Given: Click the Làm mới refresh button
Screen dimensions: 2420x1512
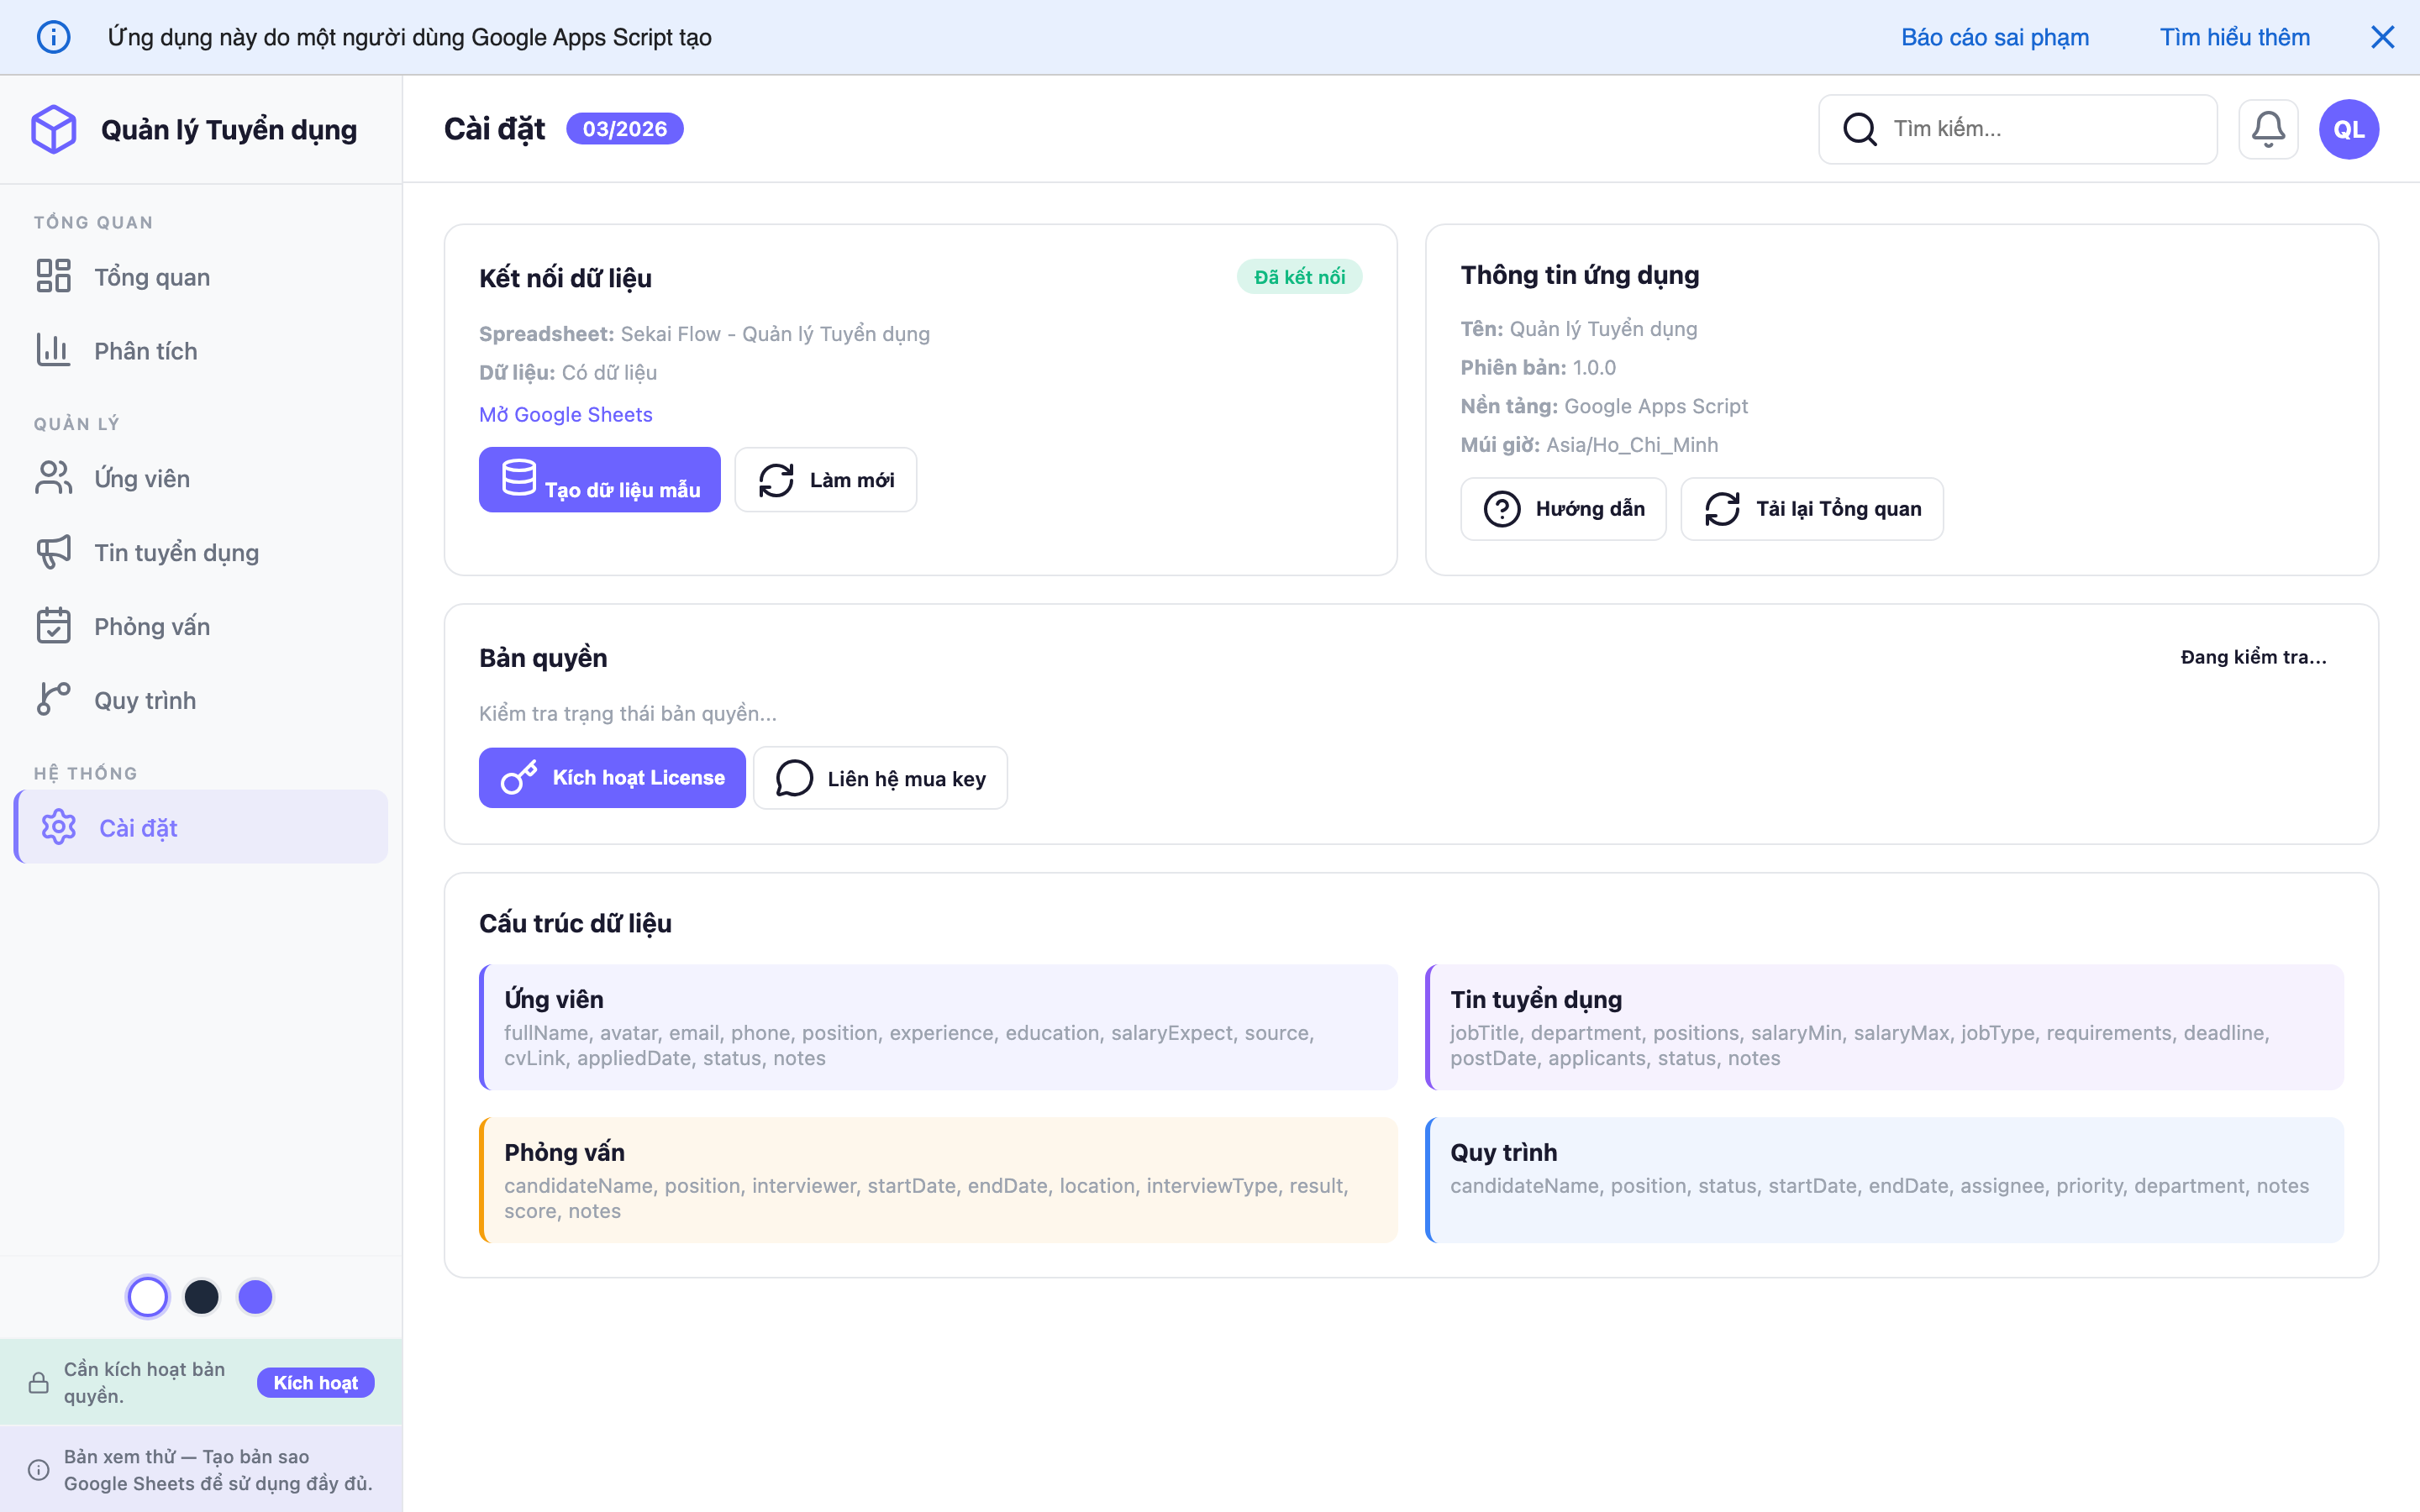Looking at the screenshot, I should pos(825,480).
